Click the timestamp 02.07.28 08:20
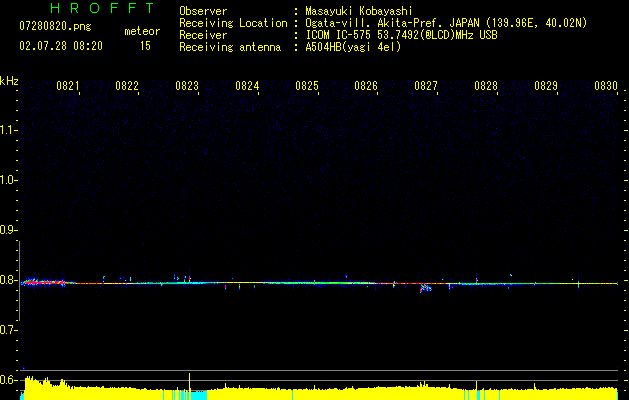This screenshot has height=400, width=629. [x=61, y=46]
